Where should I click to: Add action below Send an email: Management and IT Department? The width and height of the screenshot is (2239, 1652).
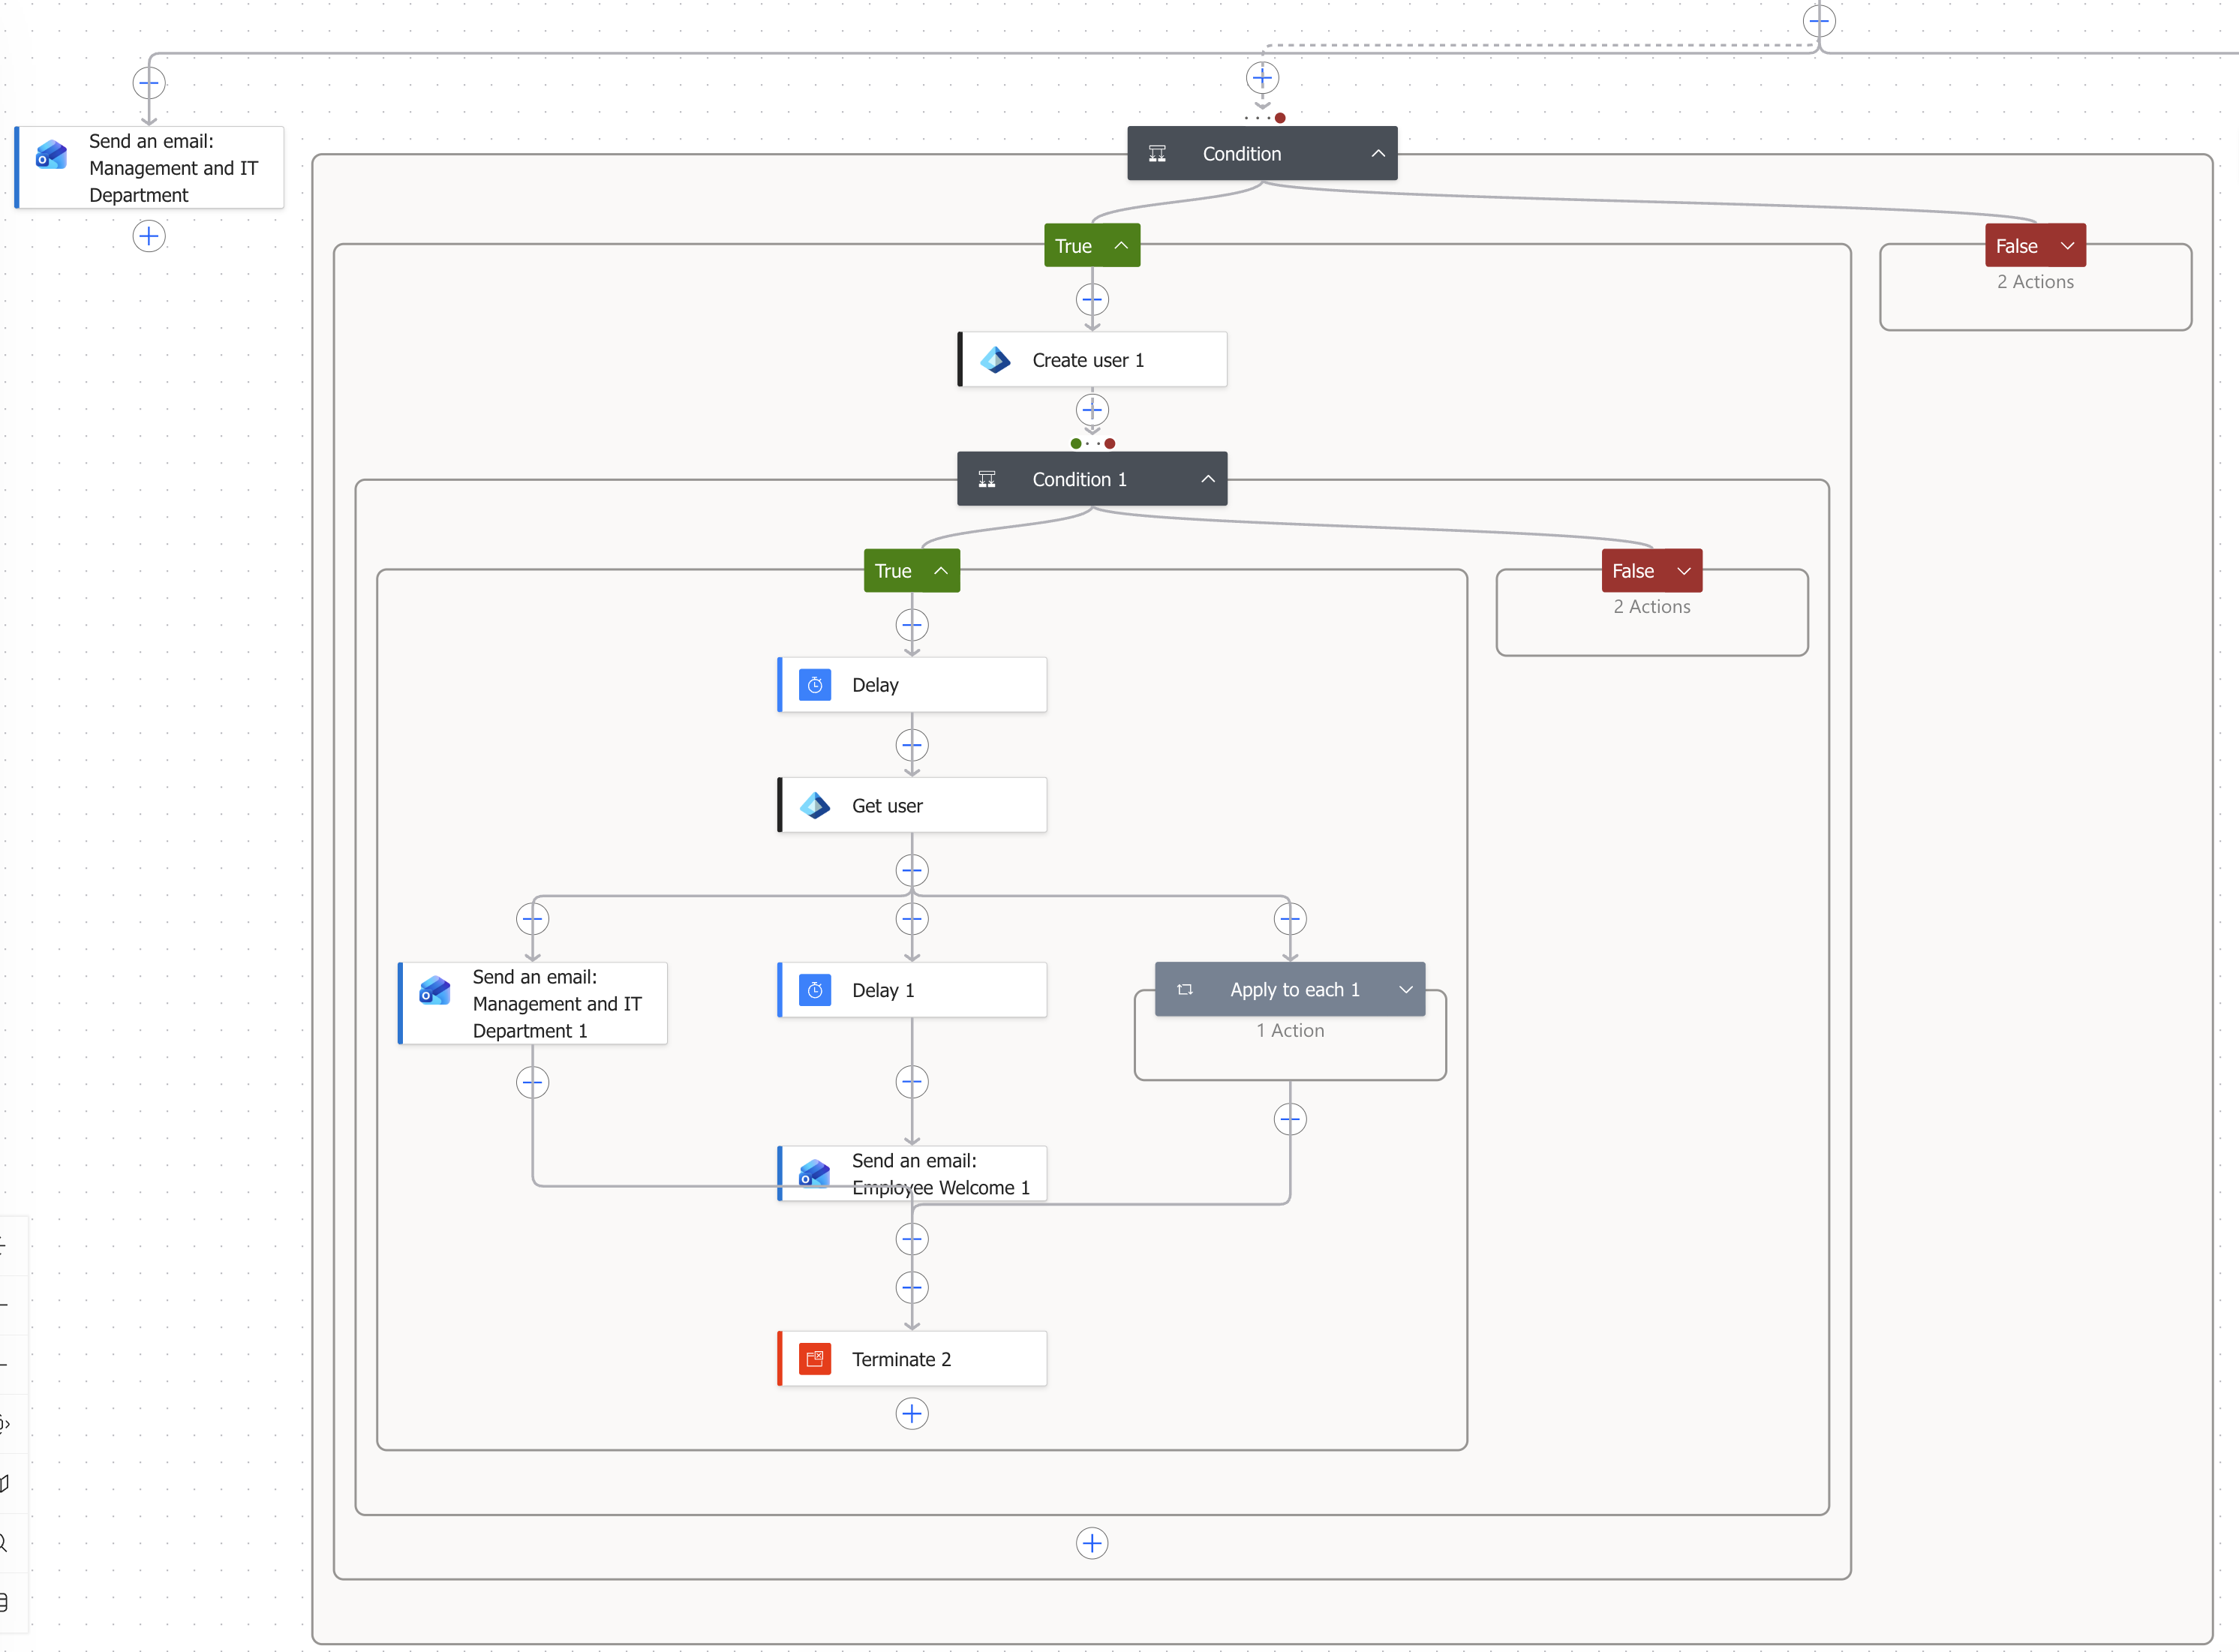pyautogui.click(x=149, y=236)
